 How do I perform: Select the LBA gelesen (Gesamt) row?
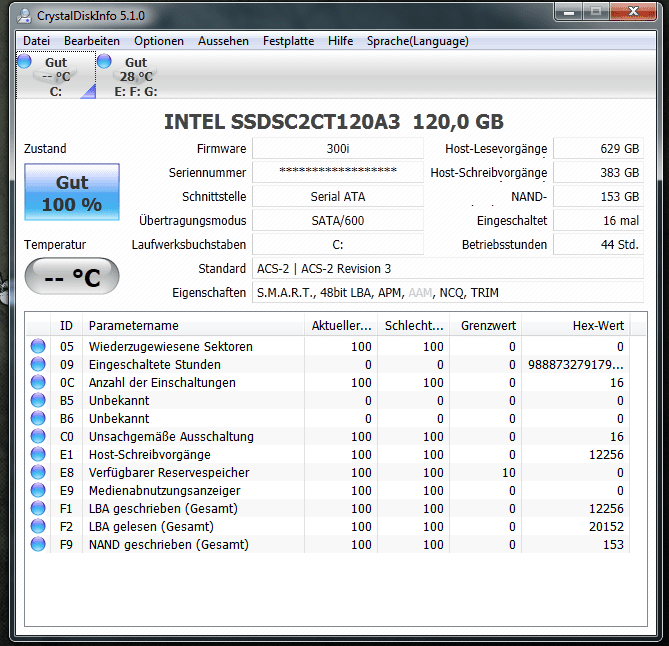tap(328, 527)
